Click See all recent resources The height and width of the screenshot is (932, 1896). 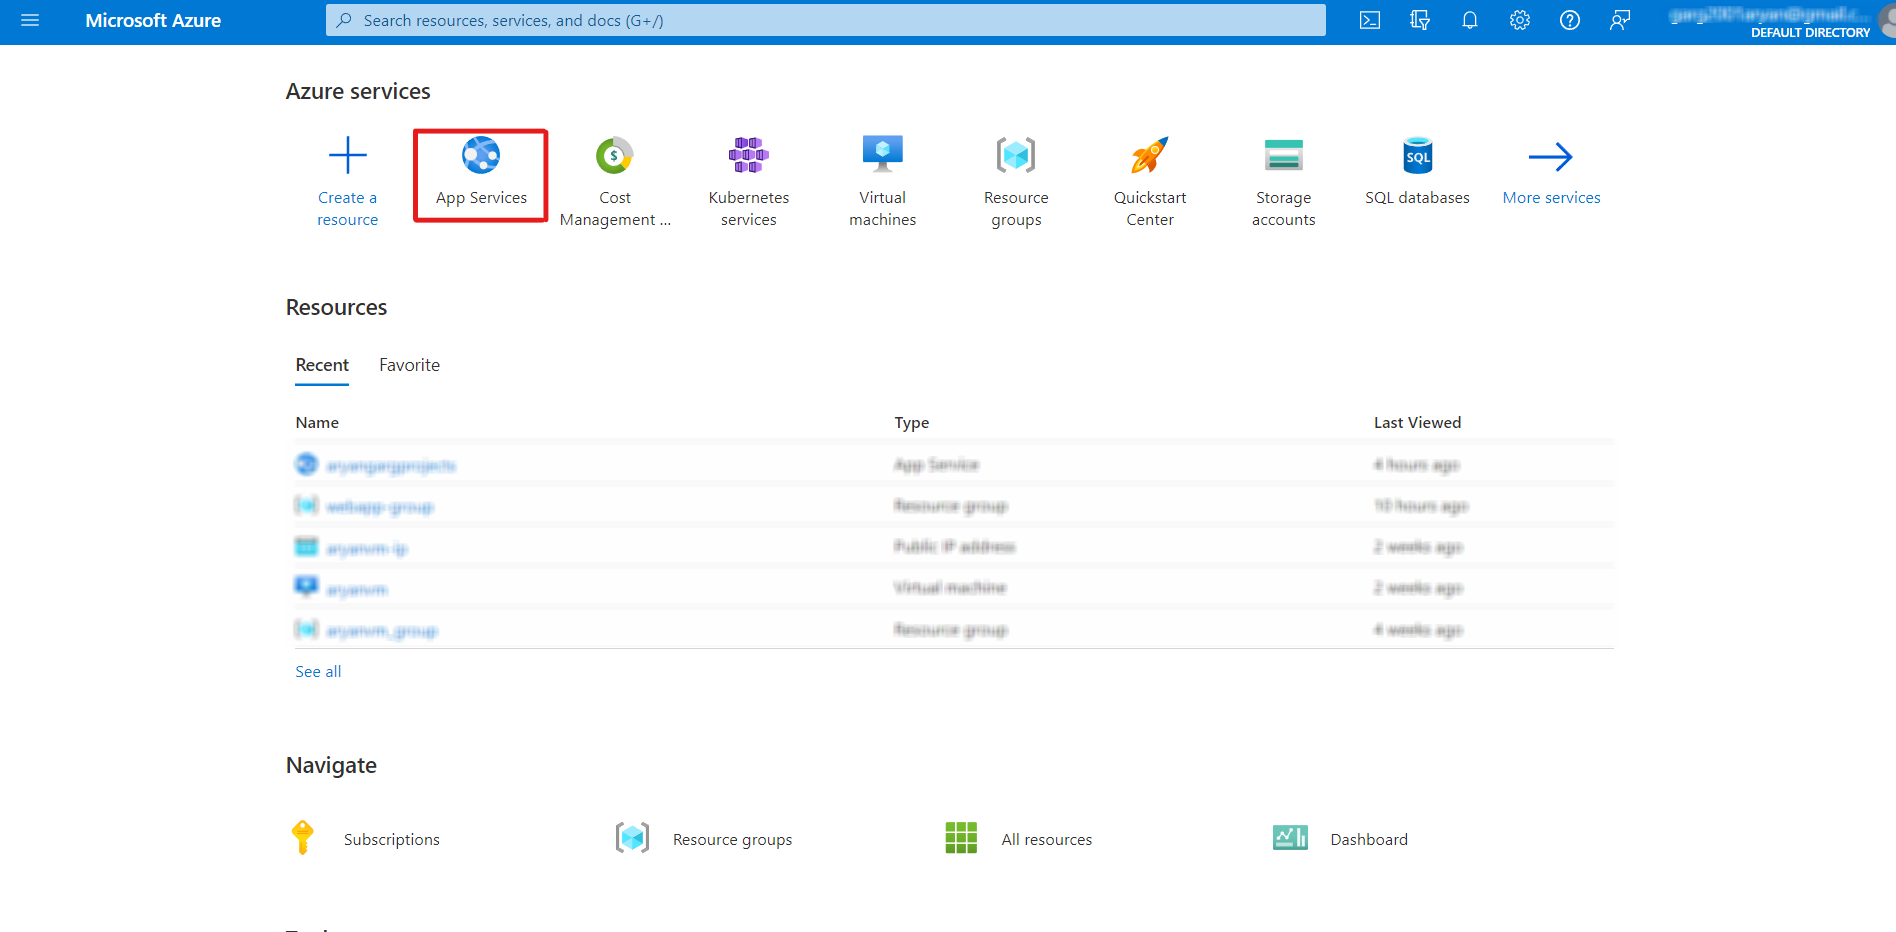click(x=318, y=672)
